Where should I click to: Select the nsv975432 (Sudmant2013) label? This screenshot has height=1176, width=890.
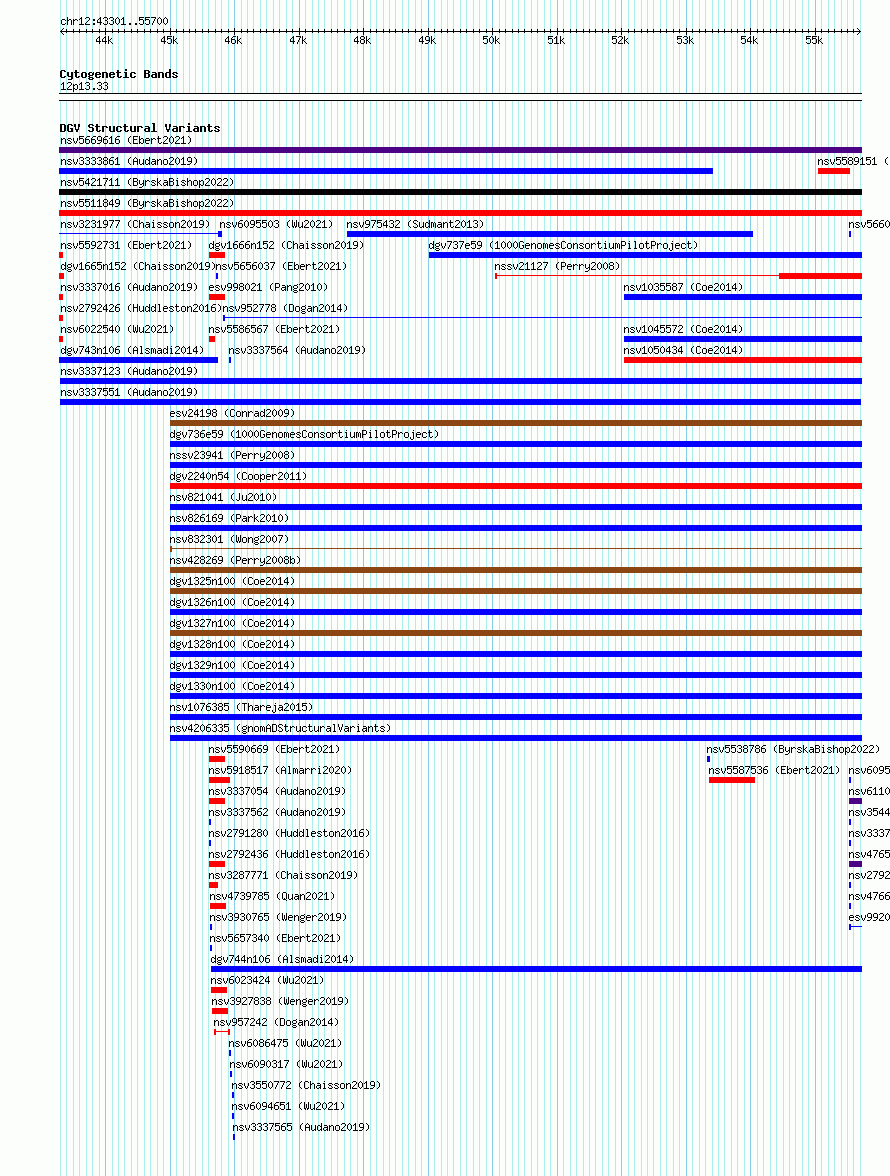click(x=415, y=224)
